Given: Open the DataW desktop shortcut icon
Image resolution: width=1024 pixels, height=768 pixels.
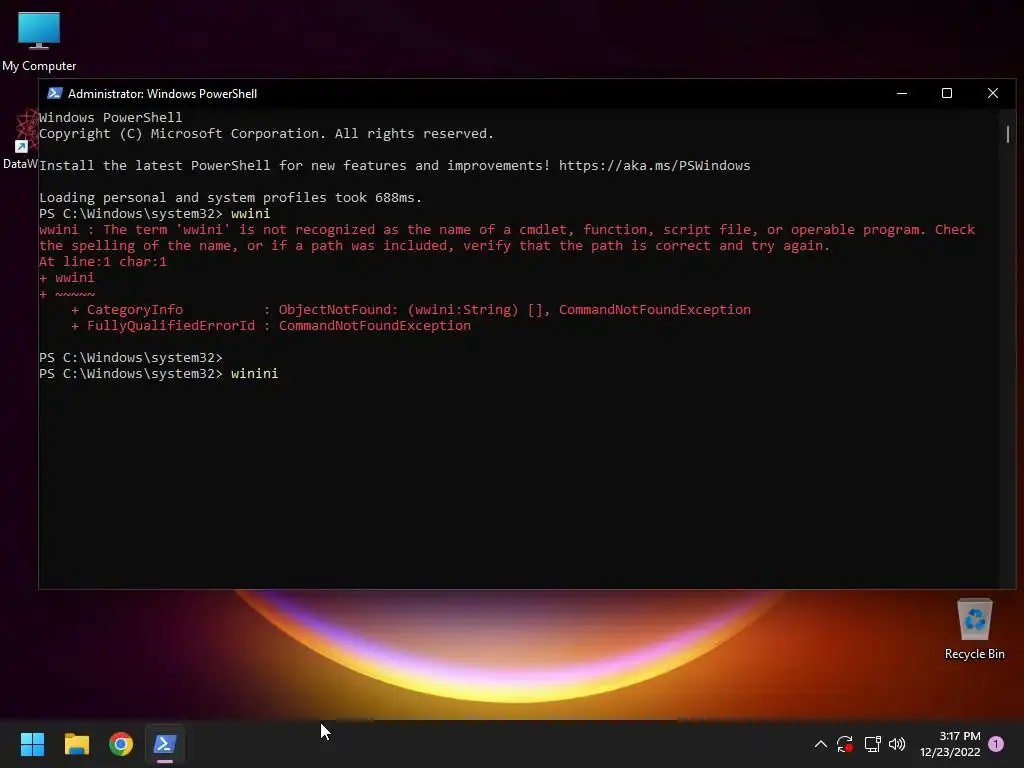Looking at the screenshot, I should pyautogui.click(x=20, y=139).
